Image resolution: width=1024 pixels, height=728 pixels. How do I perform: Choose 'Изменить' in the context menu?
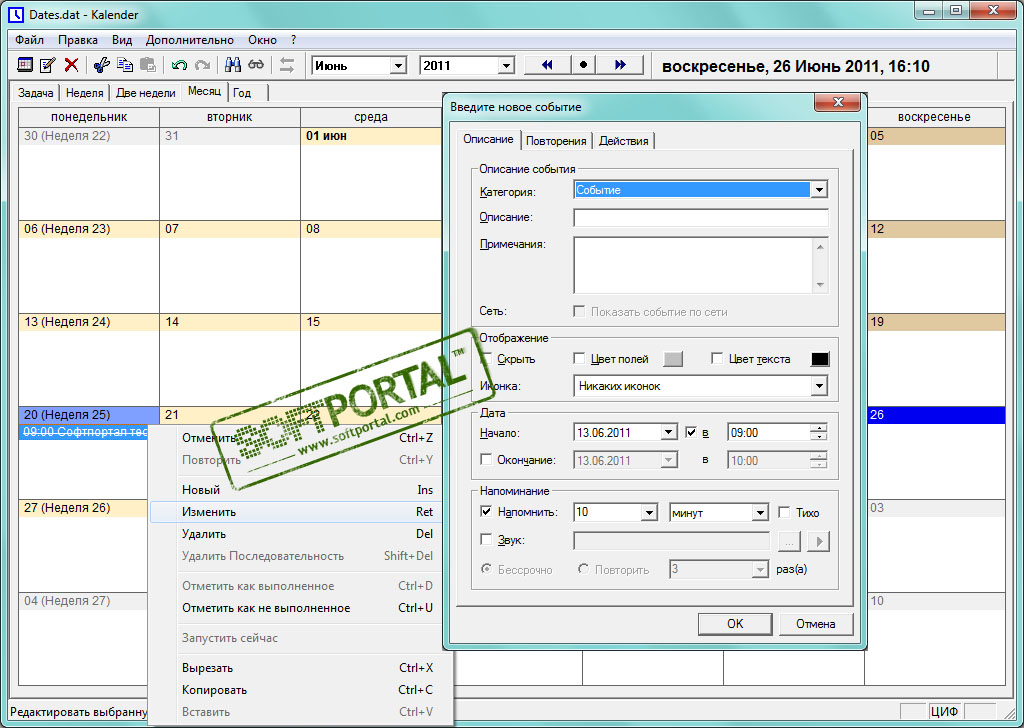click(x=296, y=512)
